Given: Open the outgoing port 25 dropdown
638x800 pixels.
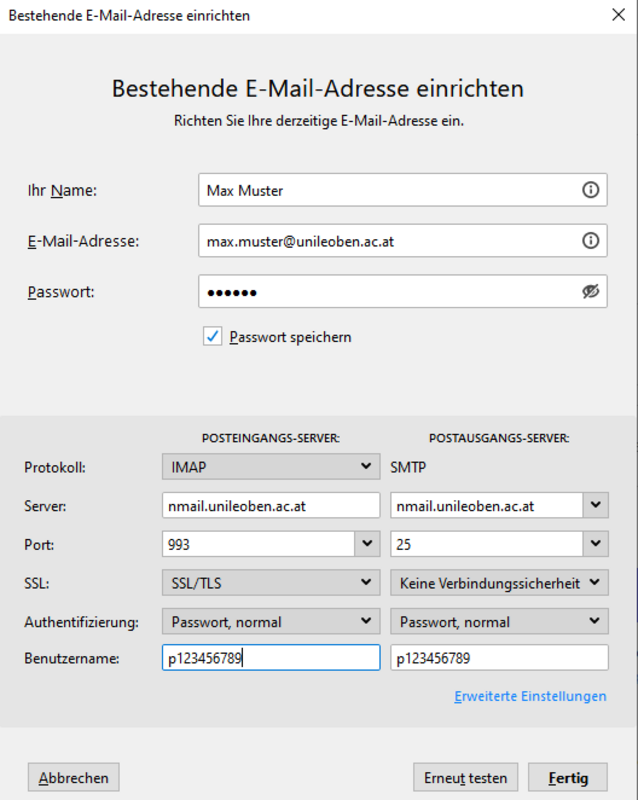Looking at the screenshot, I should coord(596,545).
